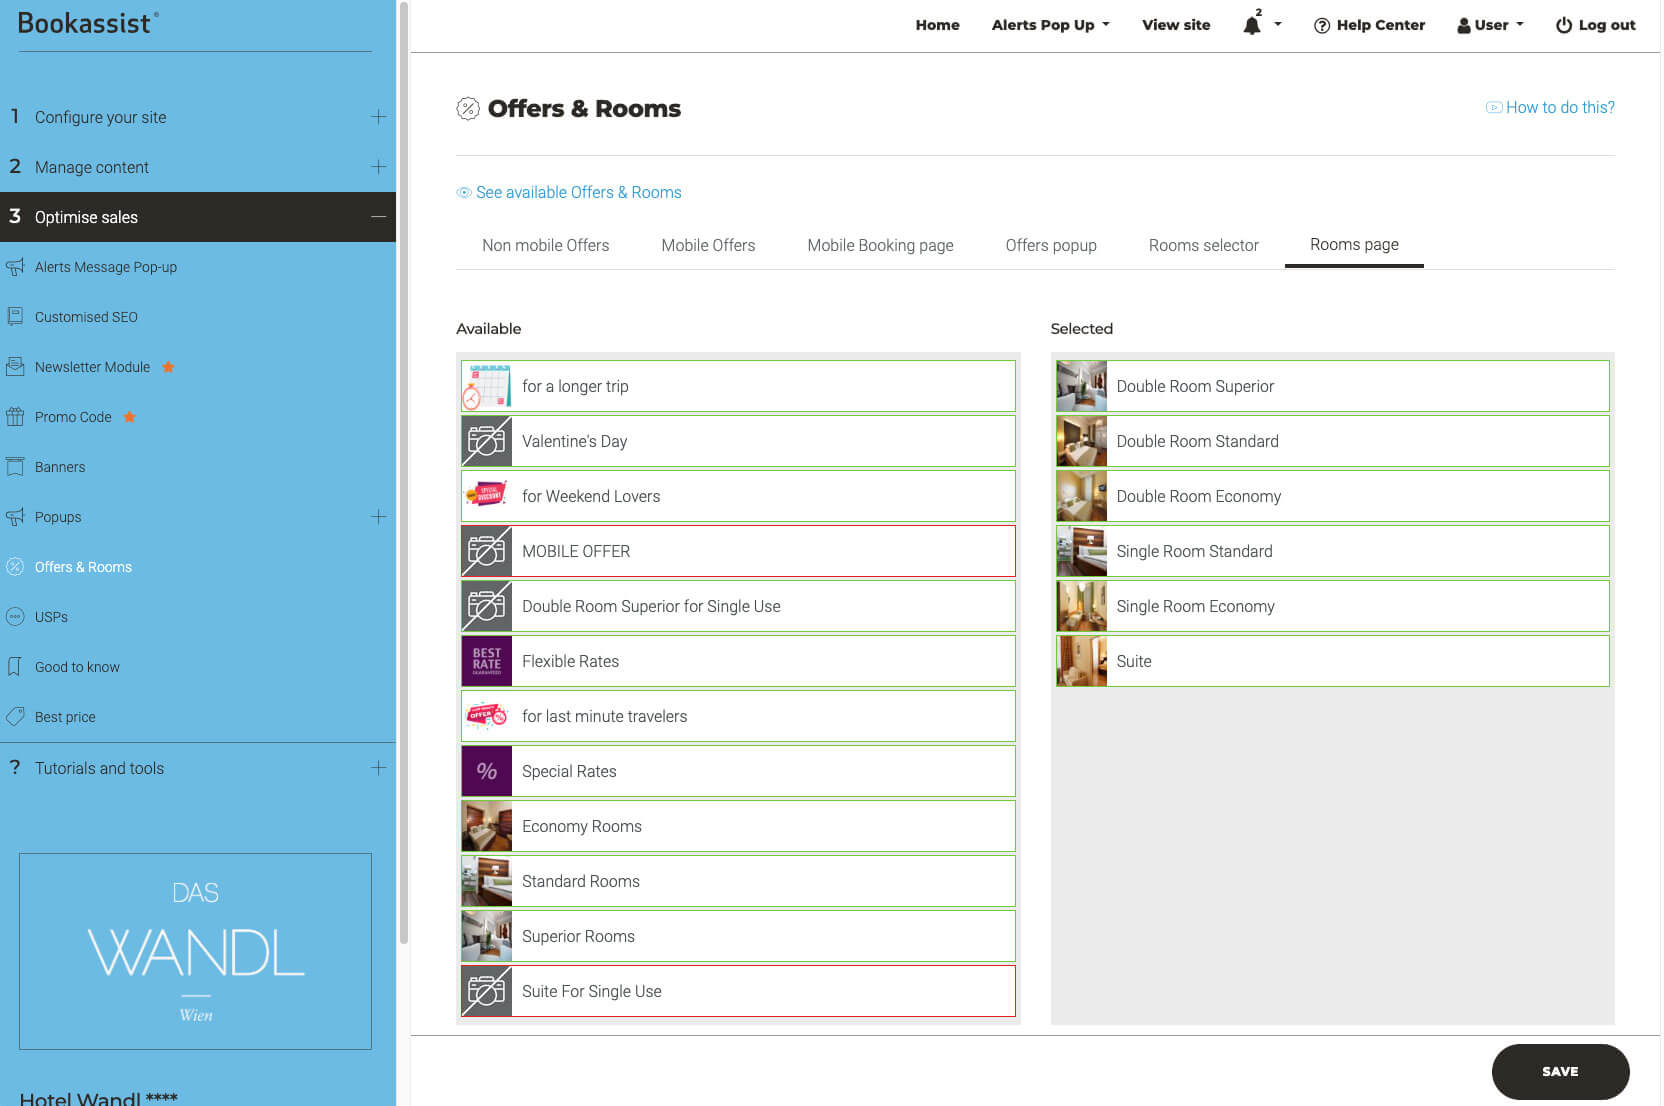This screenshot has width=1664, height=1106.
Task: Click the Help Center question mark icon
Action: [1322, 25]
